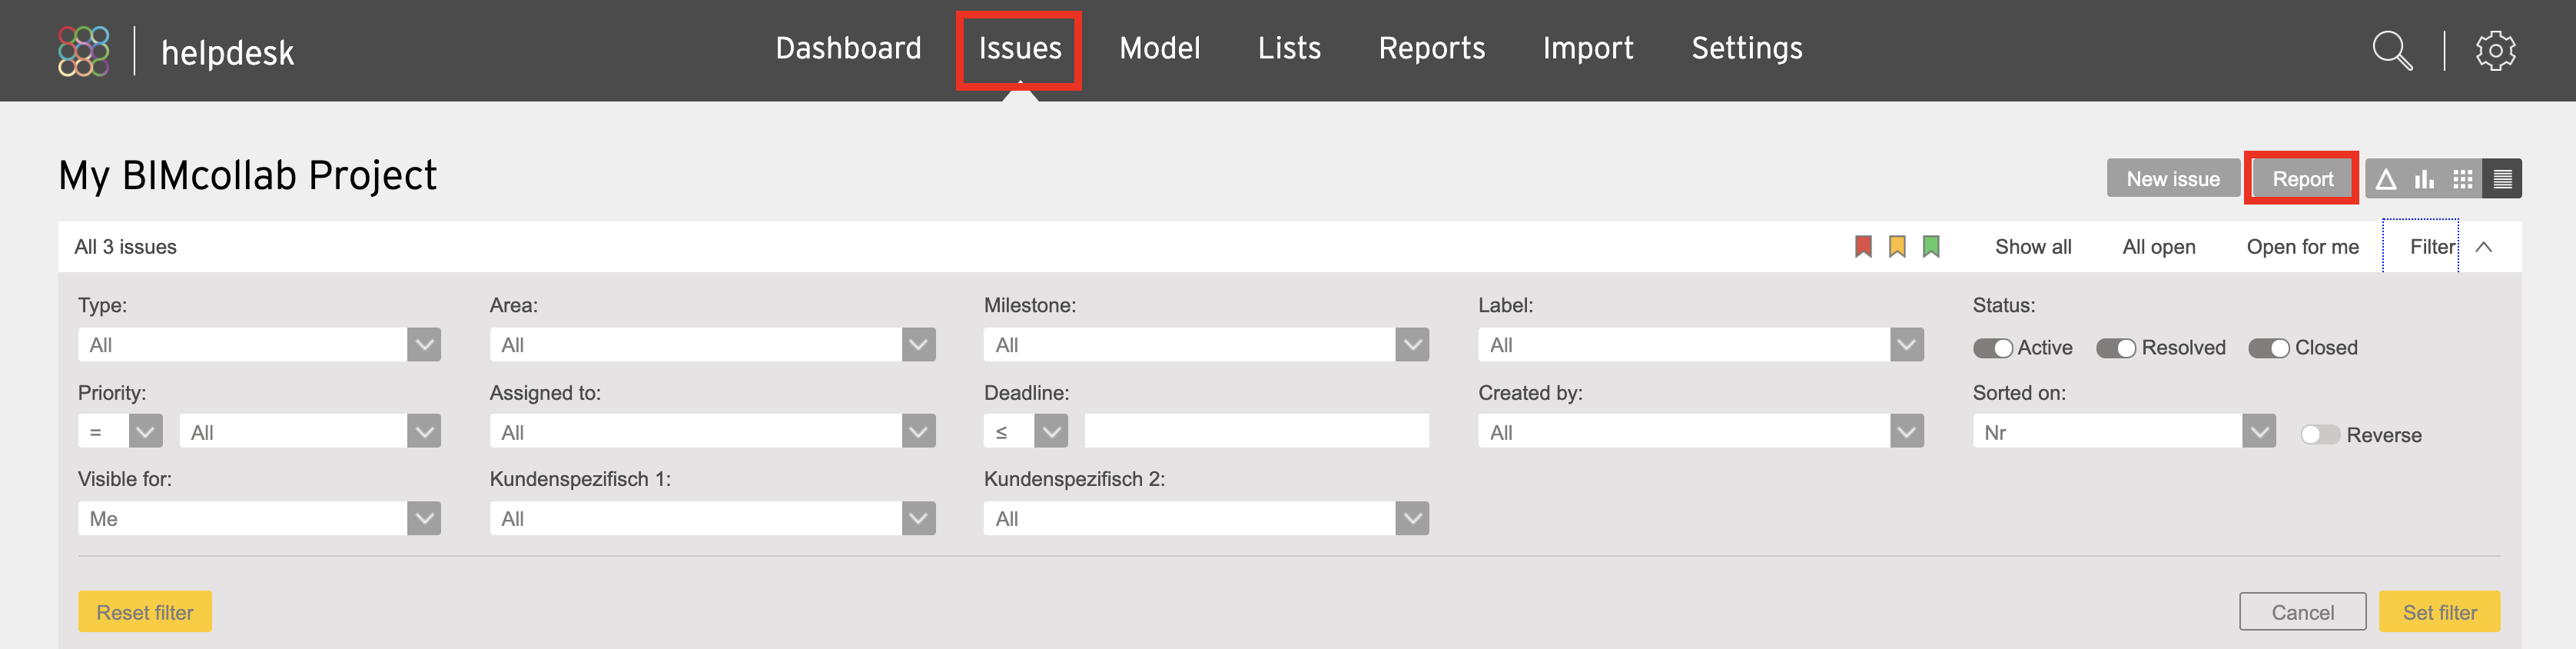Select the Issues tab
Viewport: 2576px width, 649px height.
[x=1020, y=48]
